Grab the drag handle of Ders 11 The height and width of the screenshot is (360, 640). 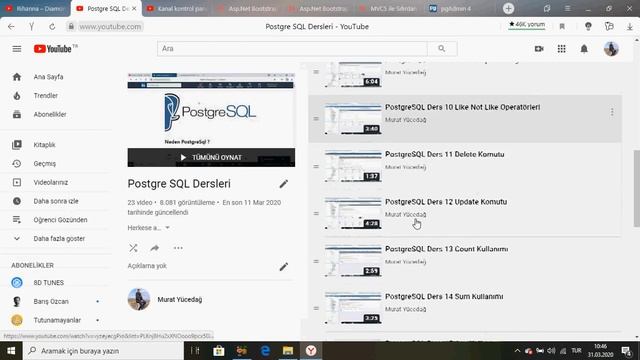tap(316, 167)
